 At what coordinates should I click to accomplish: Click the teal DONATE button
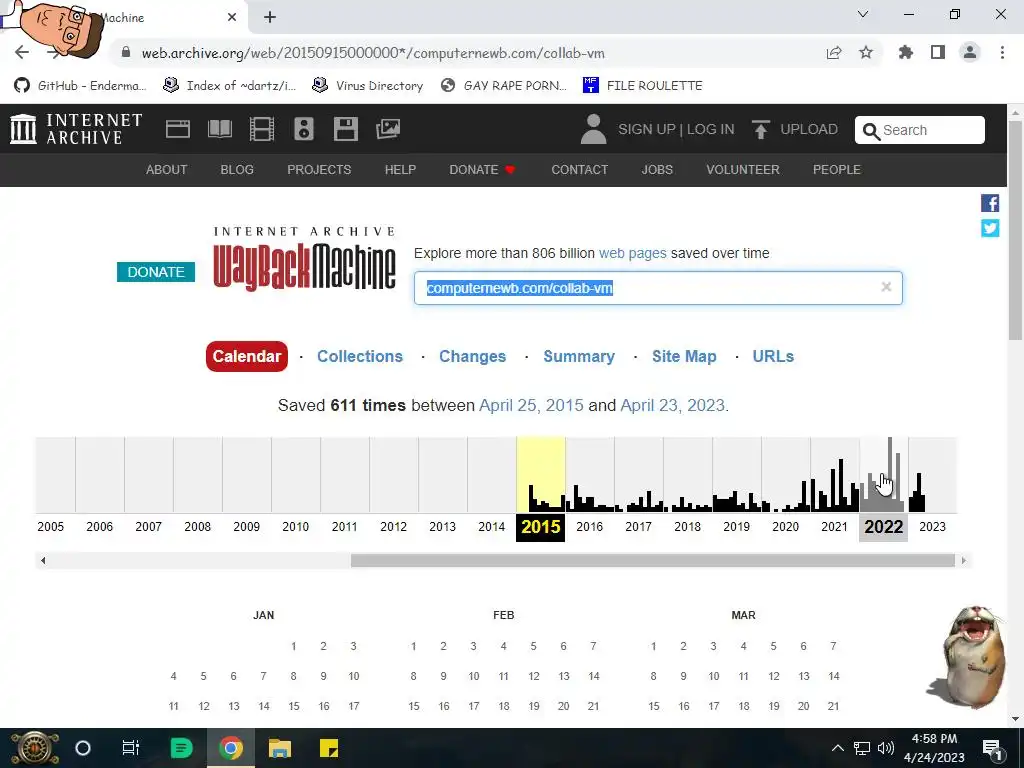[x=156, y=272]
